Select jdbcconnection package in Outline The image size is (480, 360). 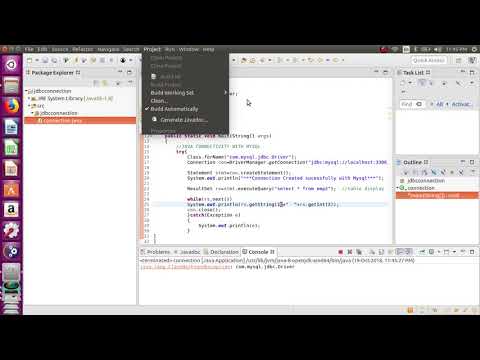tap(426, 180)
